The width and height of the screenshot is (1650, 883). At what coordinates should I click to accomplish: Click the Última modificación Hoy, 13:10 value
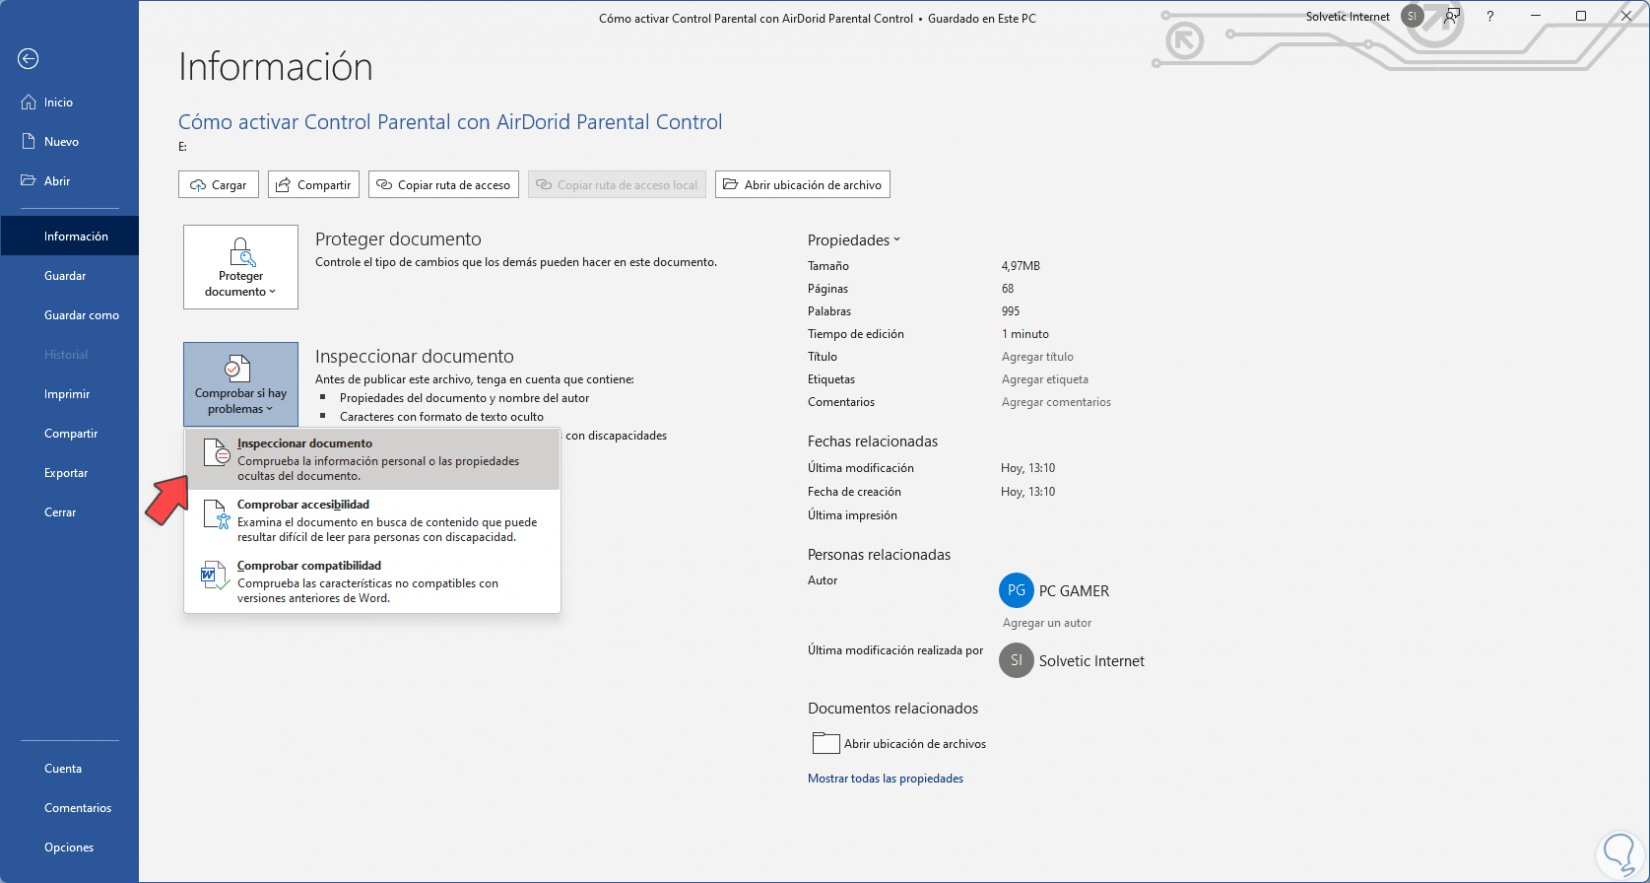(x=1028, y=468)
